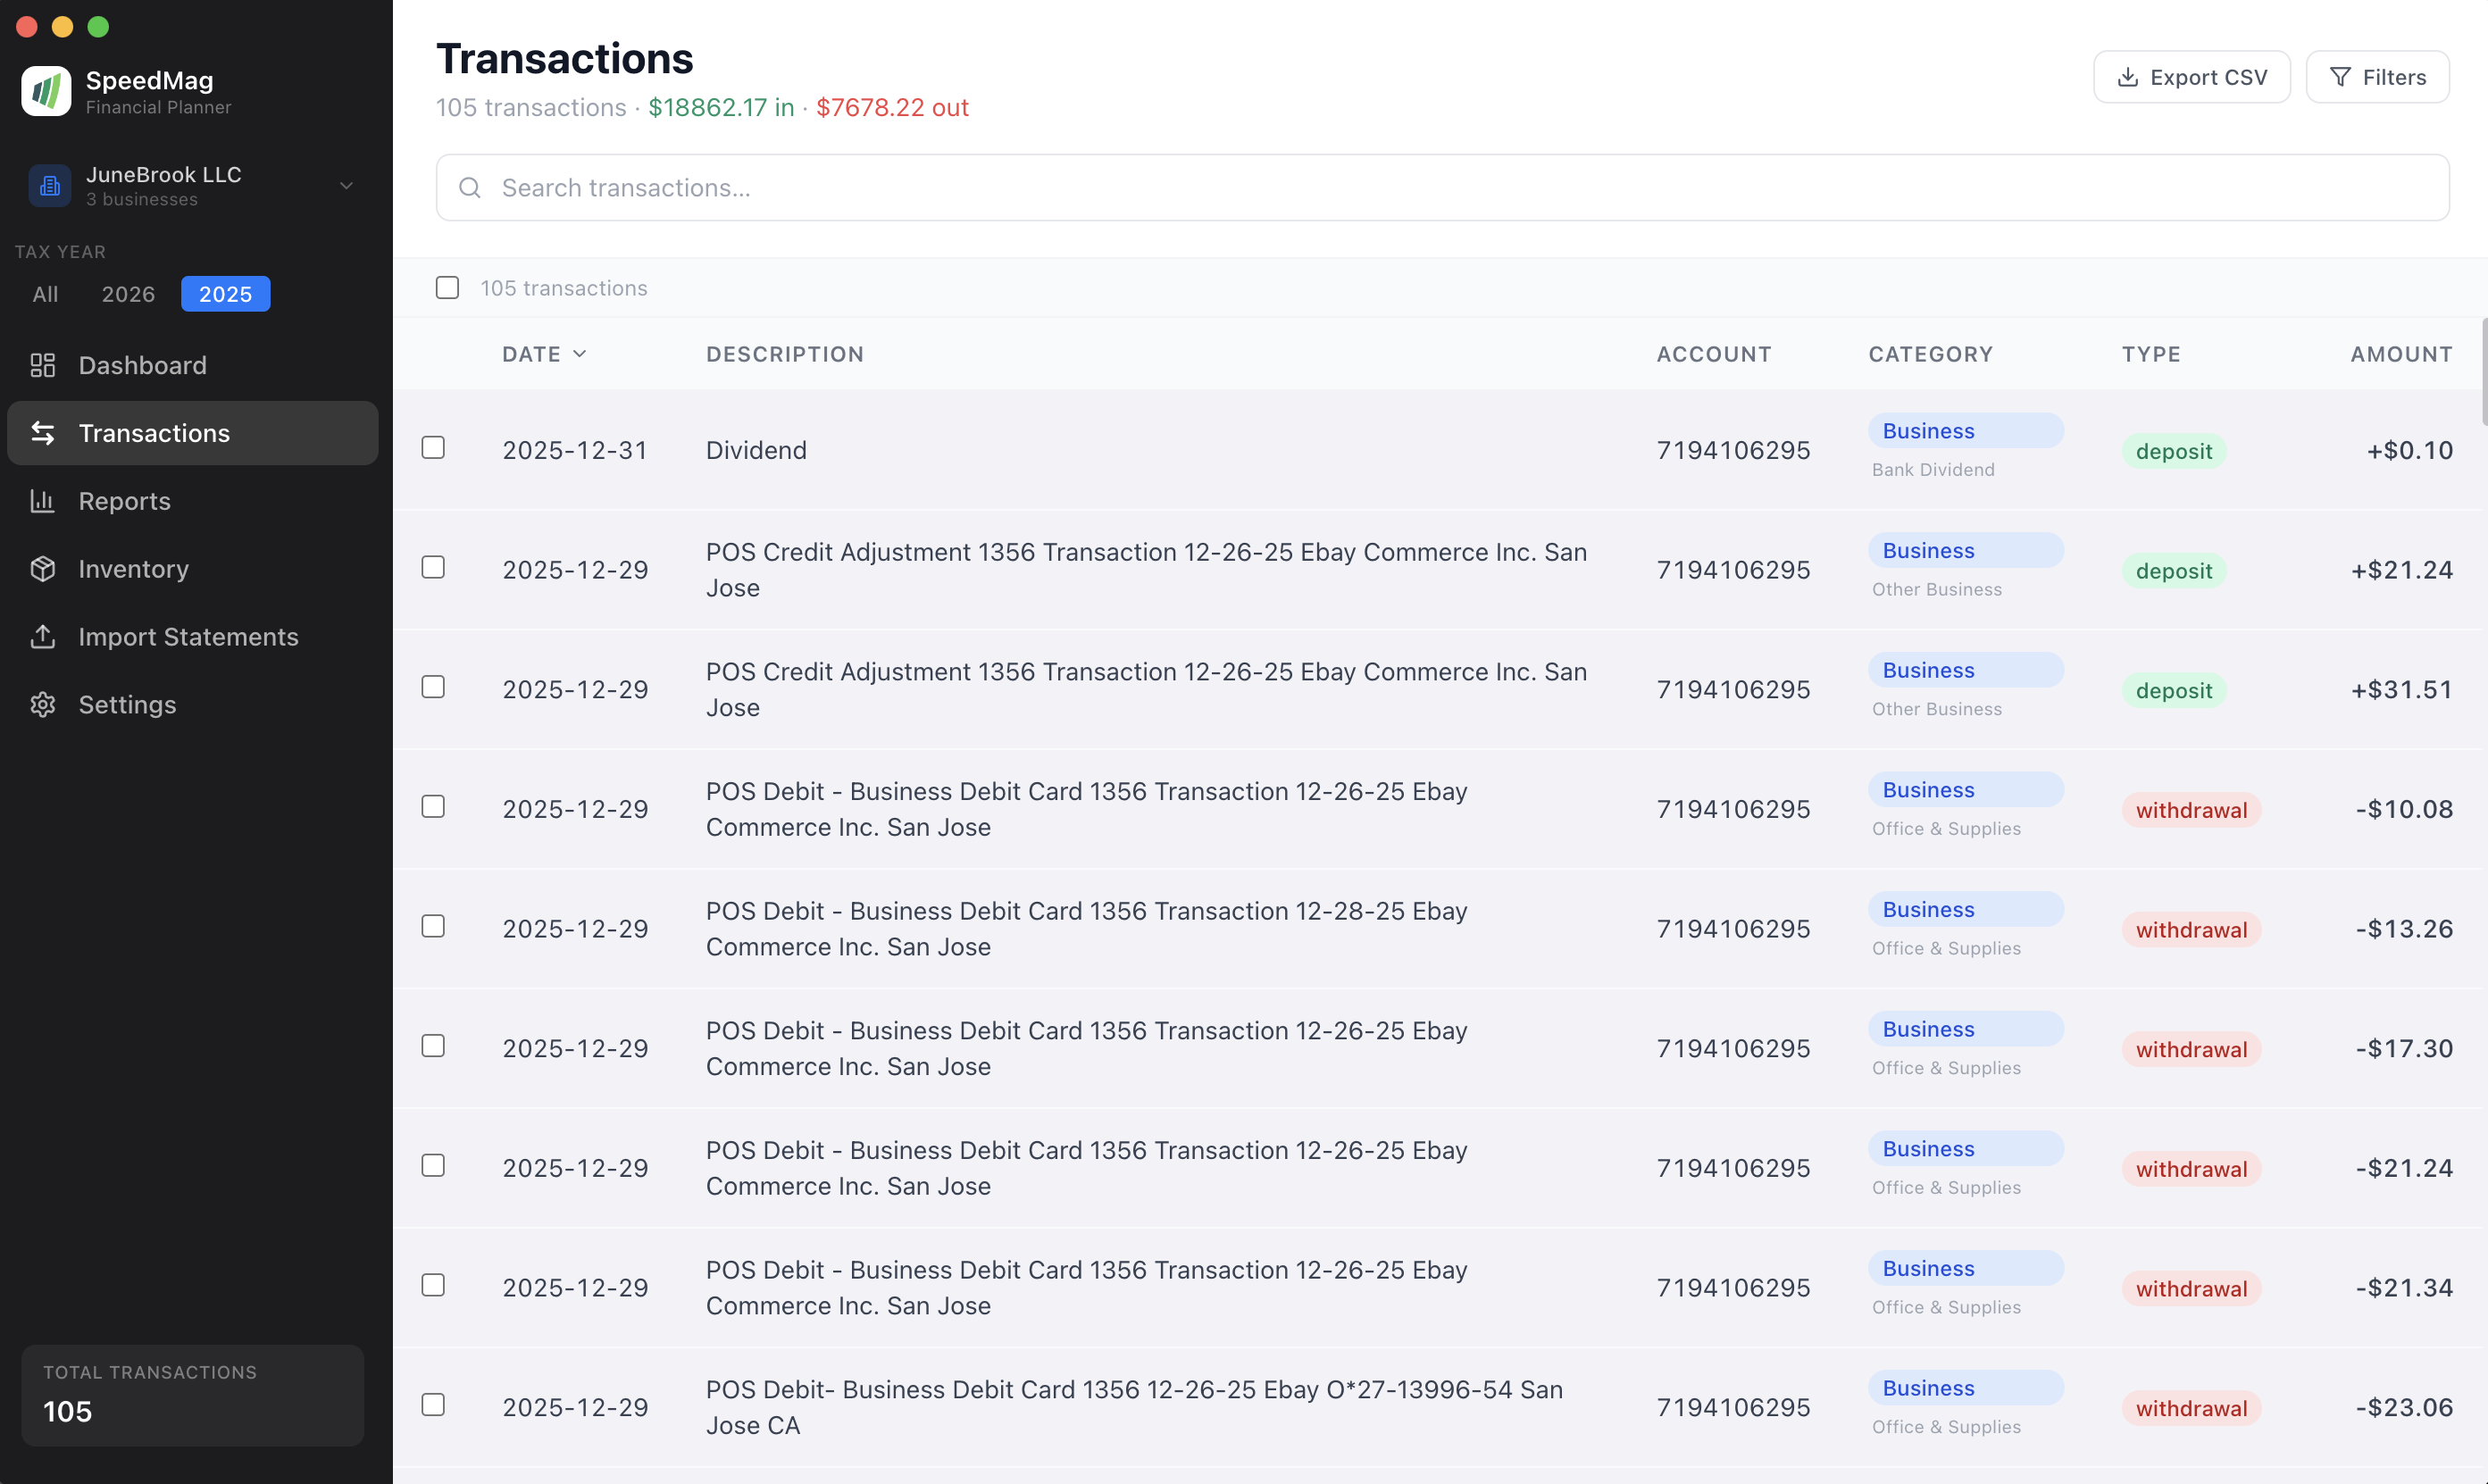Click the Import Statements upload icon
Image resolution: width=2488 pixels, height=1484 pixels.
pos(42,636)
